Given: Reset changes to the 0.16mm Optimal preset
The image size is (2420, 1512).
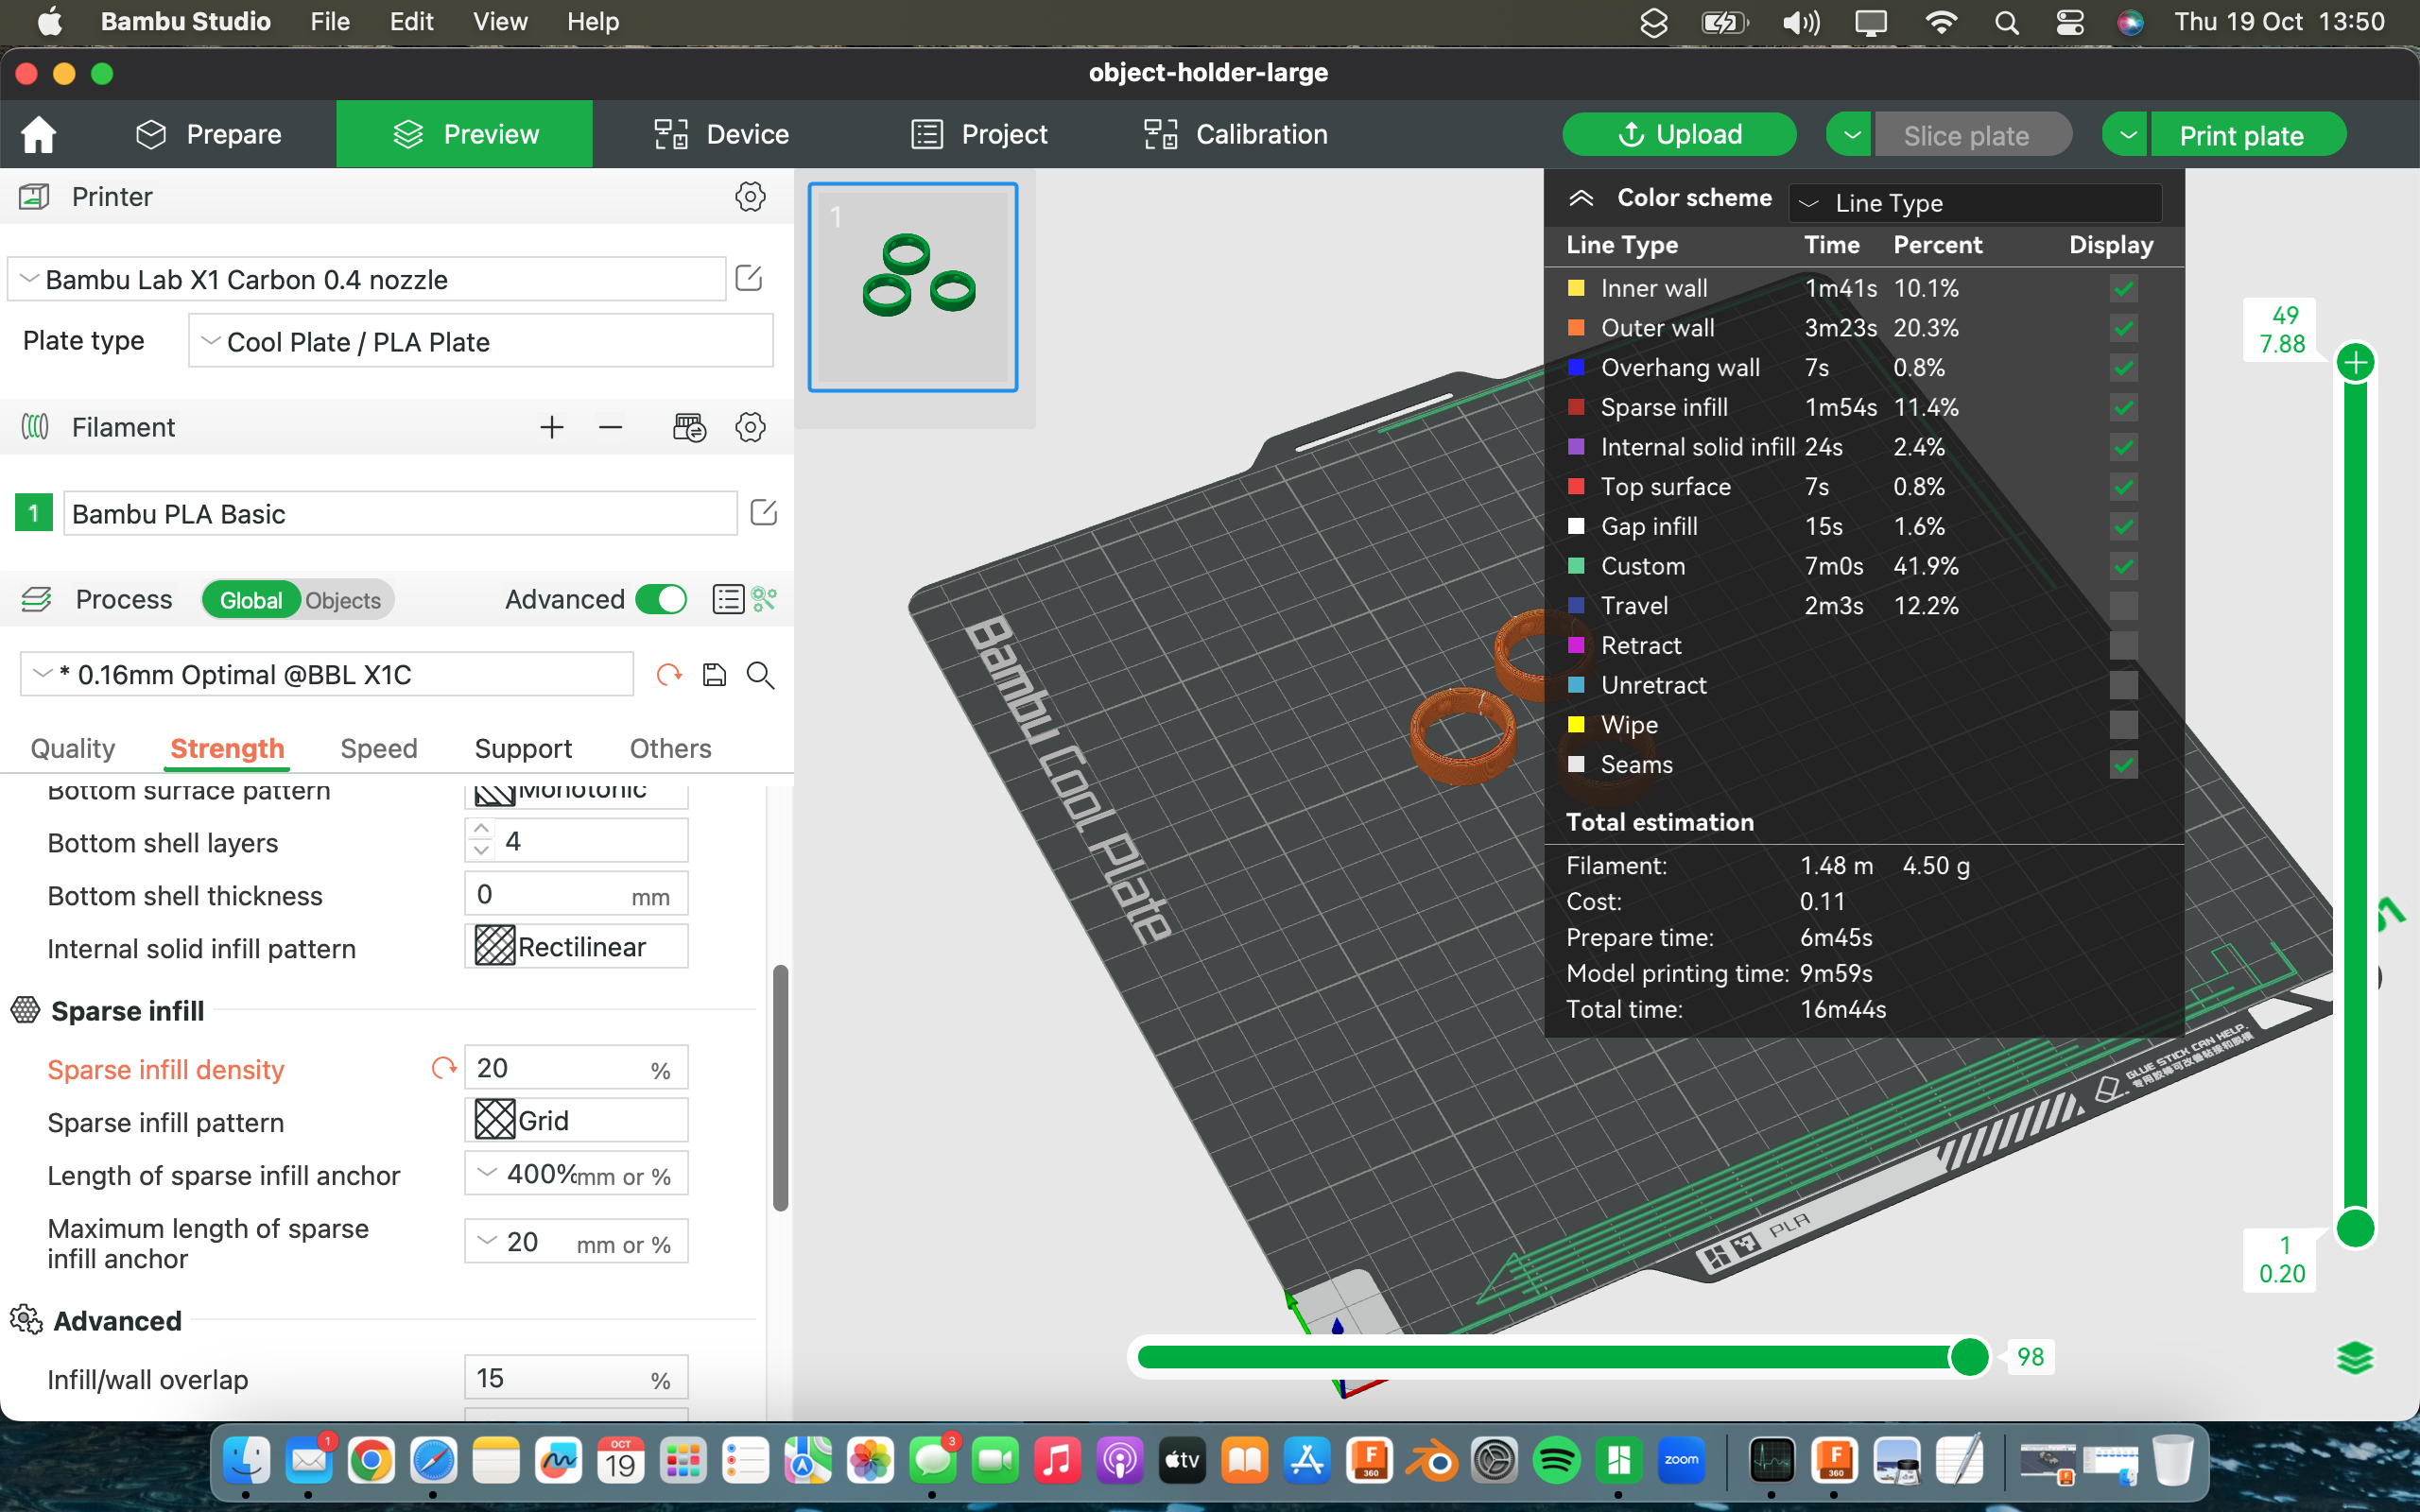Looking at the screenshot, I should 668,674.
